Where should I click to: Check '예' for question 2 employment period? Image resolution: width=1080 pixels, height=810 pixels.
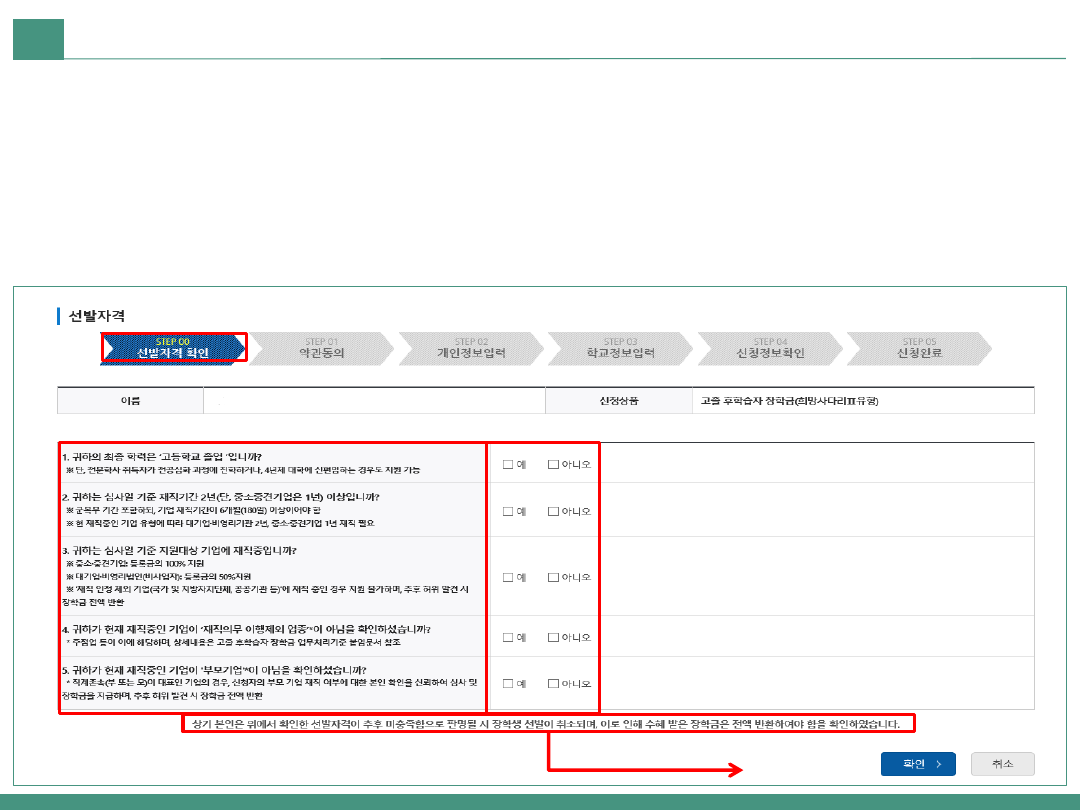click(x=508, y=511)
